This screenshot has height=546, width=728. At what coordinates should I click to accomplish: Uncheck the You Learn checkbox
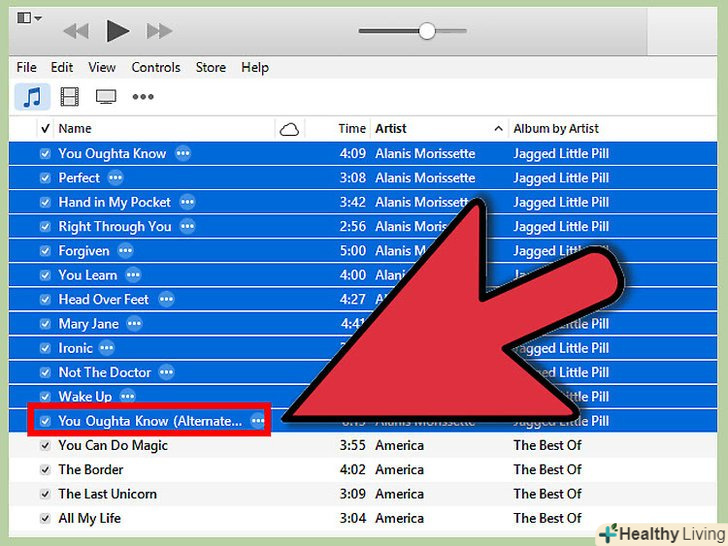(45, 275)
